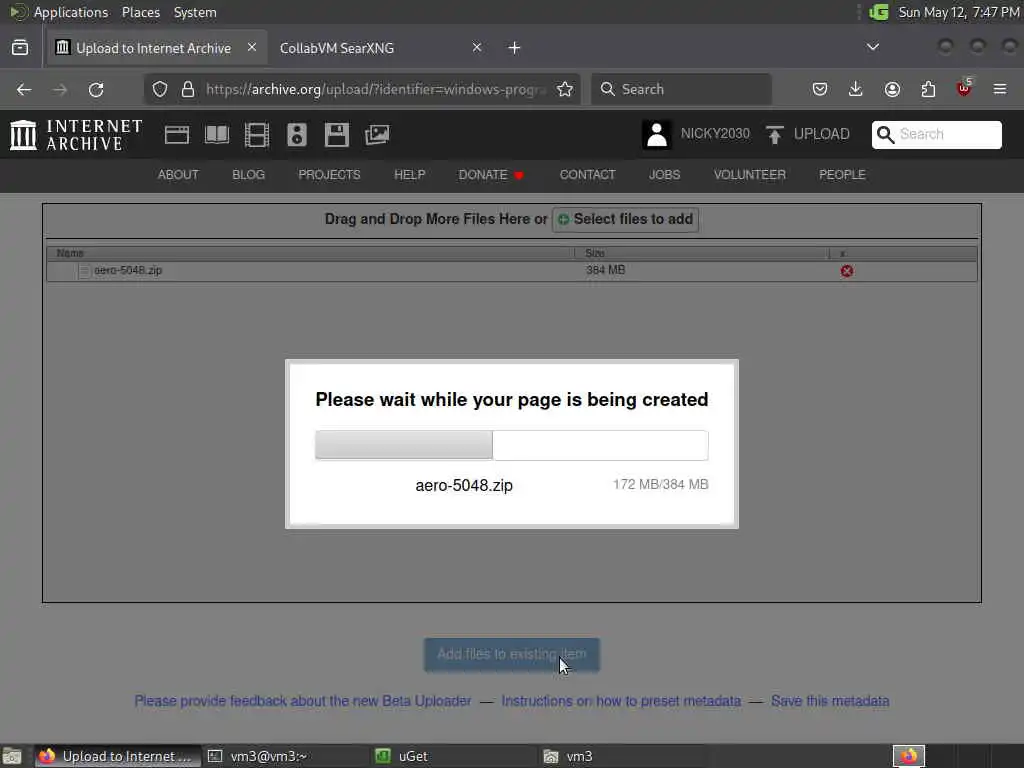Screen dimensions: 1024x768
Task: Go back with the browser back arrow
Action: coord(24,89)
